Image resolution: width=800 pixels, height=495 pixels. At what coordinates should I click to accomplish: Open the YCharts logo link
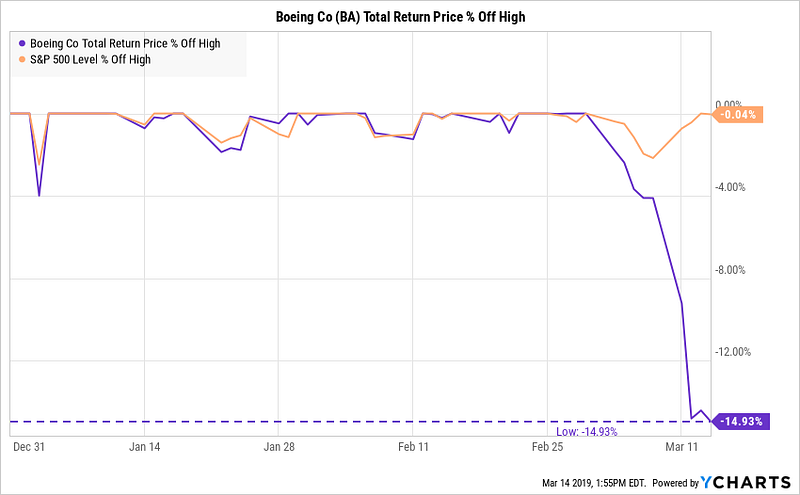coord(746,482)
